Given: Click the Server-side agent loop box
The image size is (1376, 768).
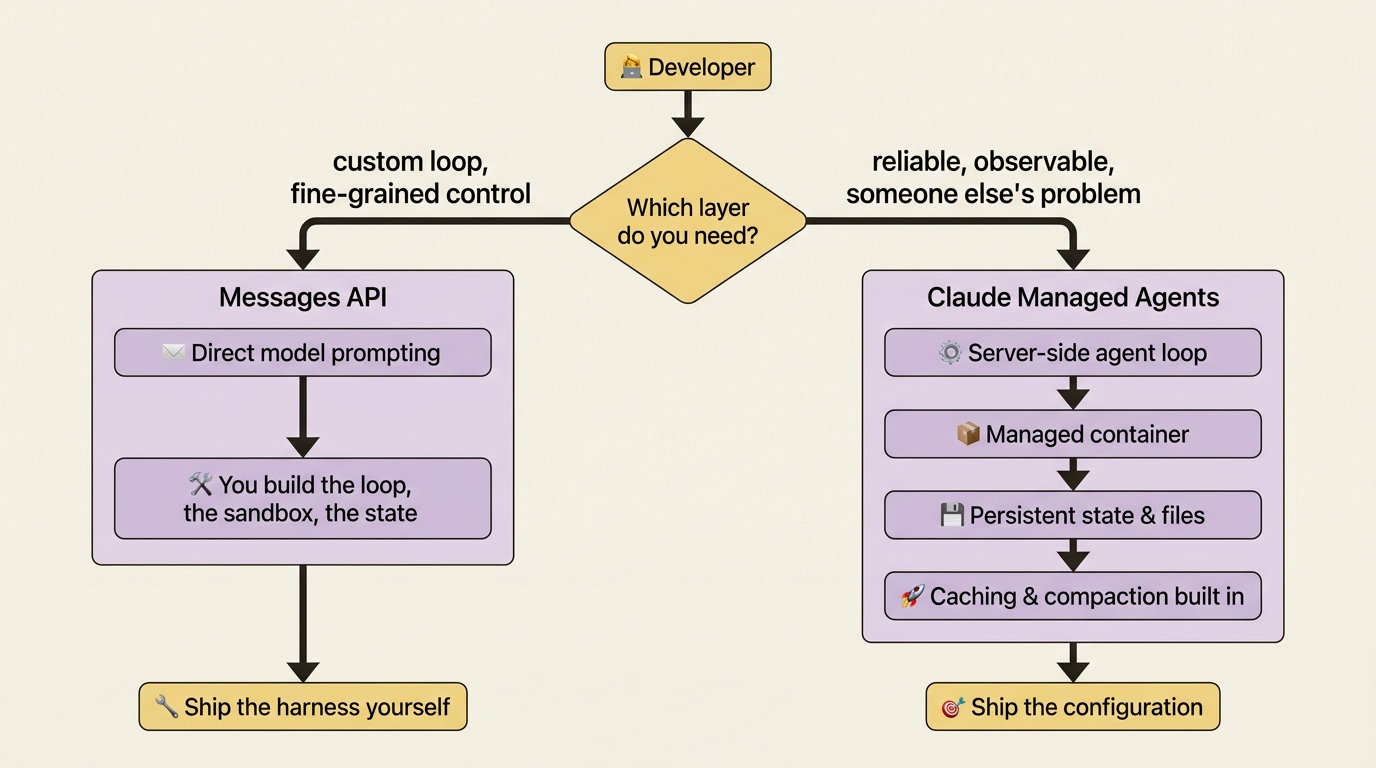Looking at the screenshot, I should click(x=1073, y=353).
